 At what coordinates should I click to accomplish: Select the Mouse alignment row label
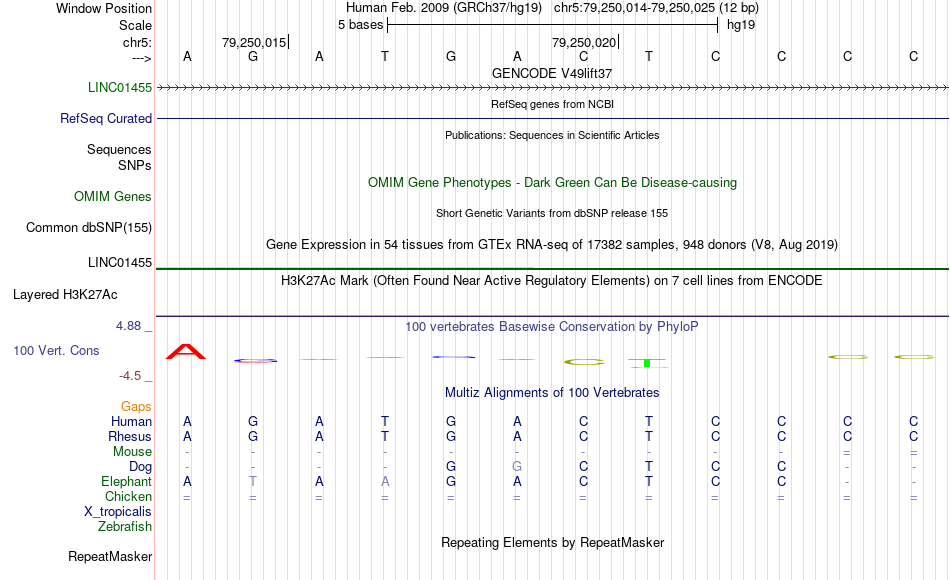pyautogui.click(x=133, y=452)
